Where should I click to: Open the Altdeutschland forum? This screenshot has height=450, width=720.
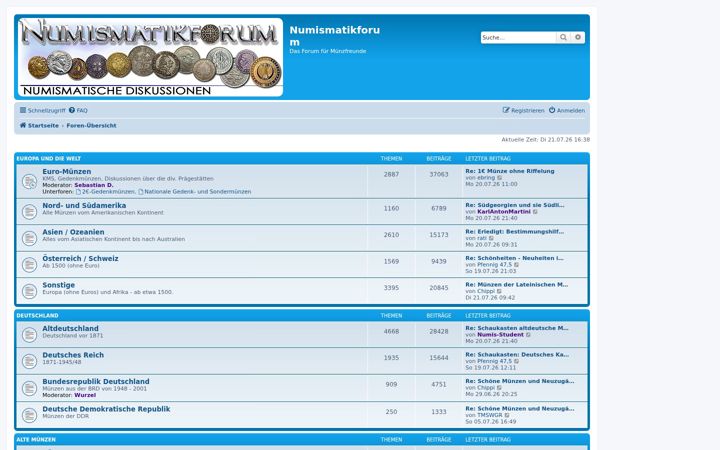click(70, 328)
